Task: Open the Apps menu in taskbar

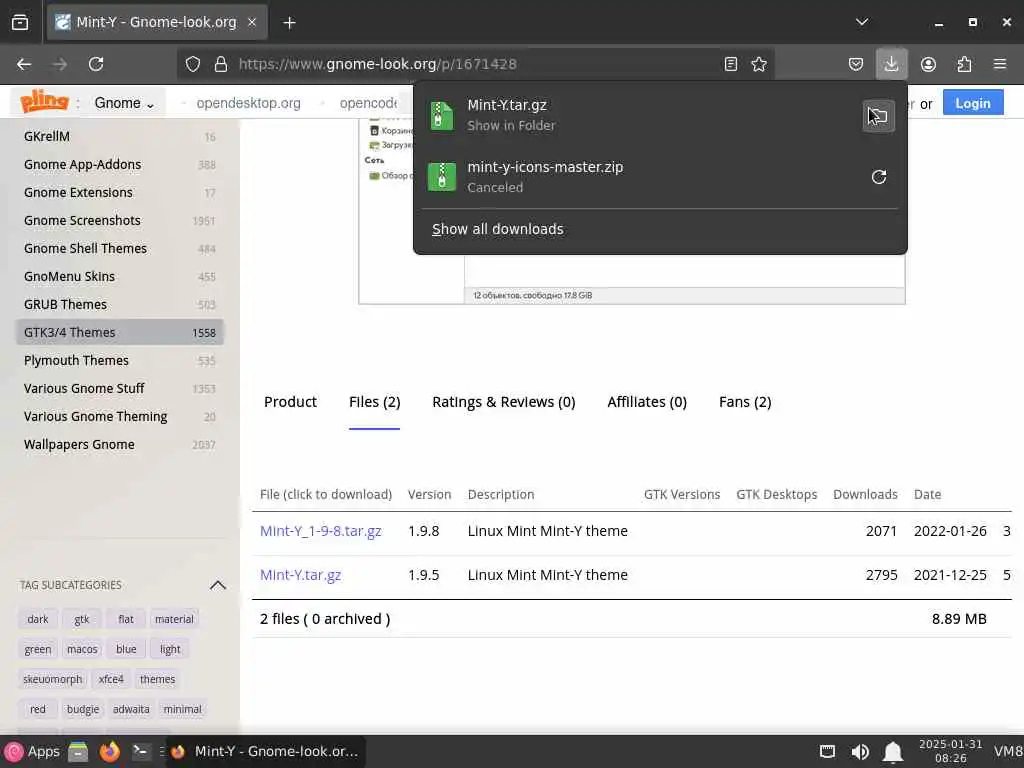Action: coord(33,752)
